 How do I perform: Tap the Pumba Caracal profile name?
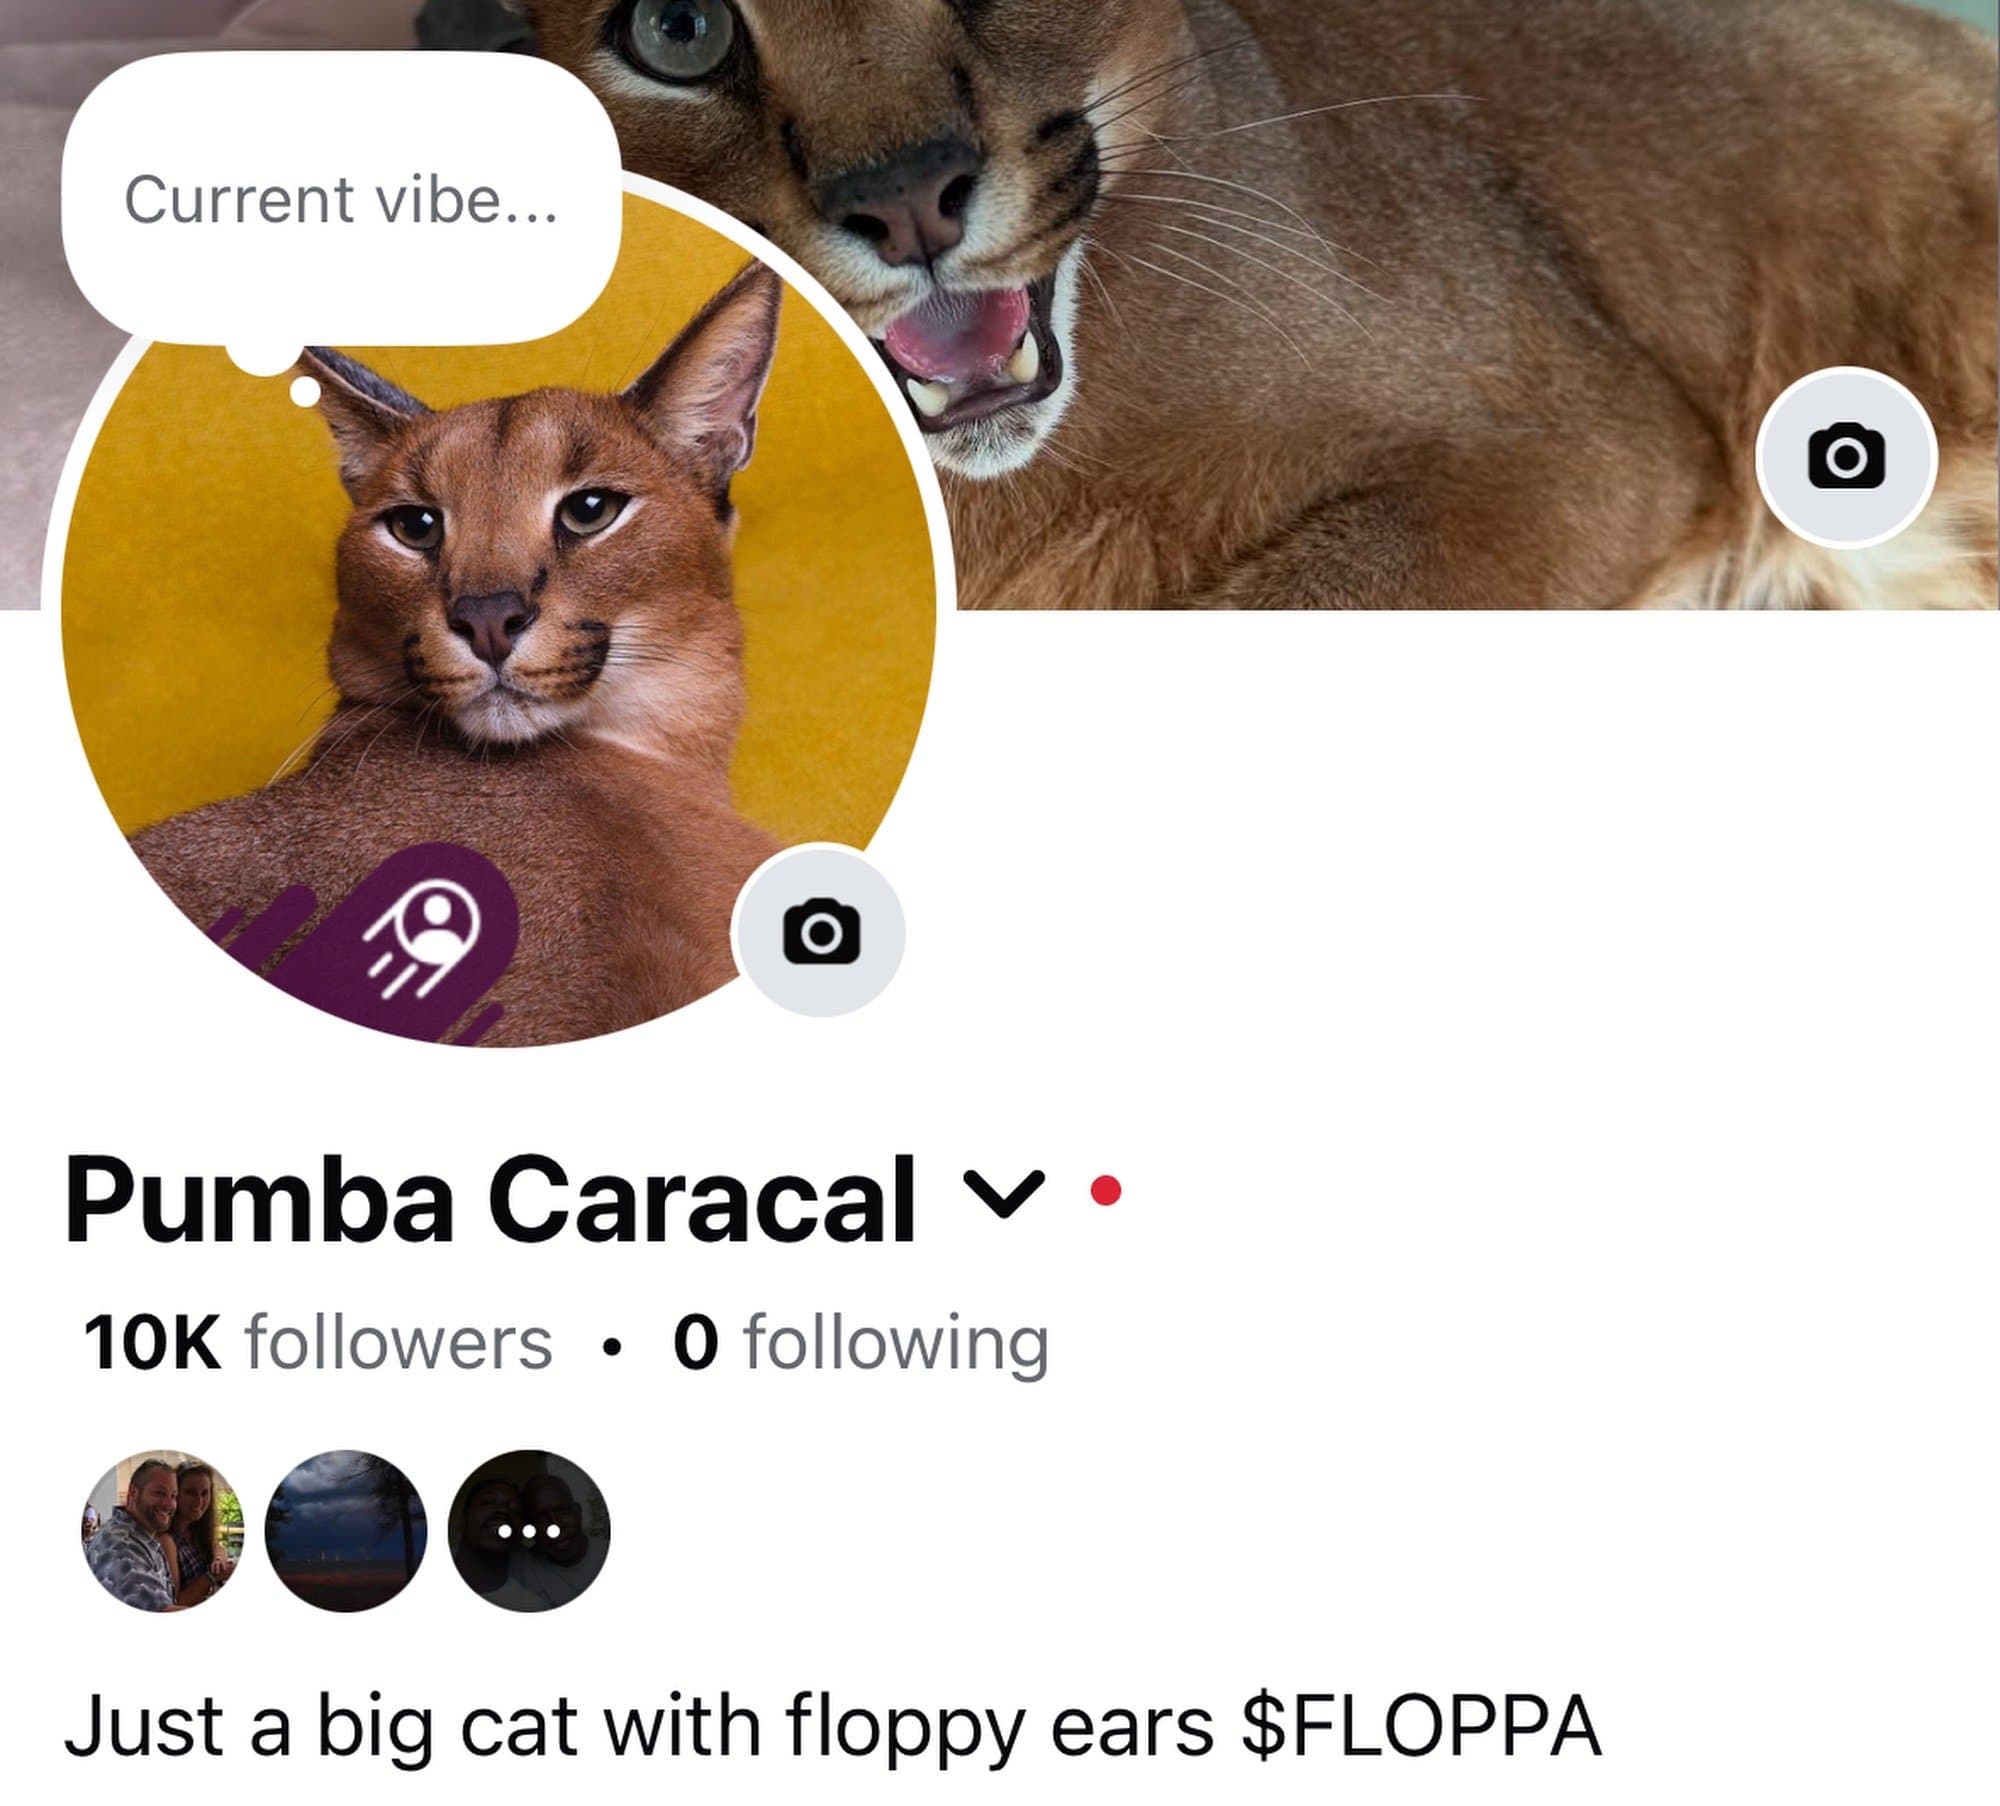tap(490, 1198)
